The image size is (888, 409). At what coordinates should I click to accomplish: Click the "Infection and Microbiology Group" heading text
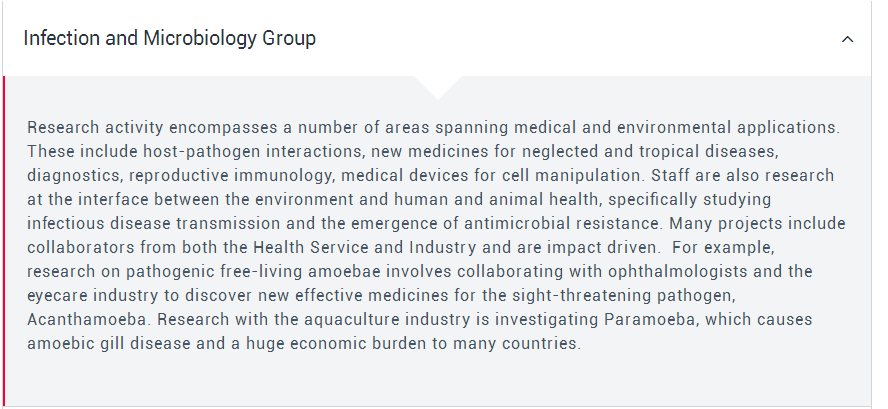(170, 39)
